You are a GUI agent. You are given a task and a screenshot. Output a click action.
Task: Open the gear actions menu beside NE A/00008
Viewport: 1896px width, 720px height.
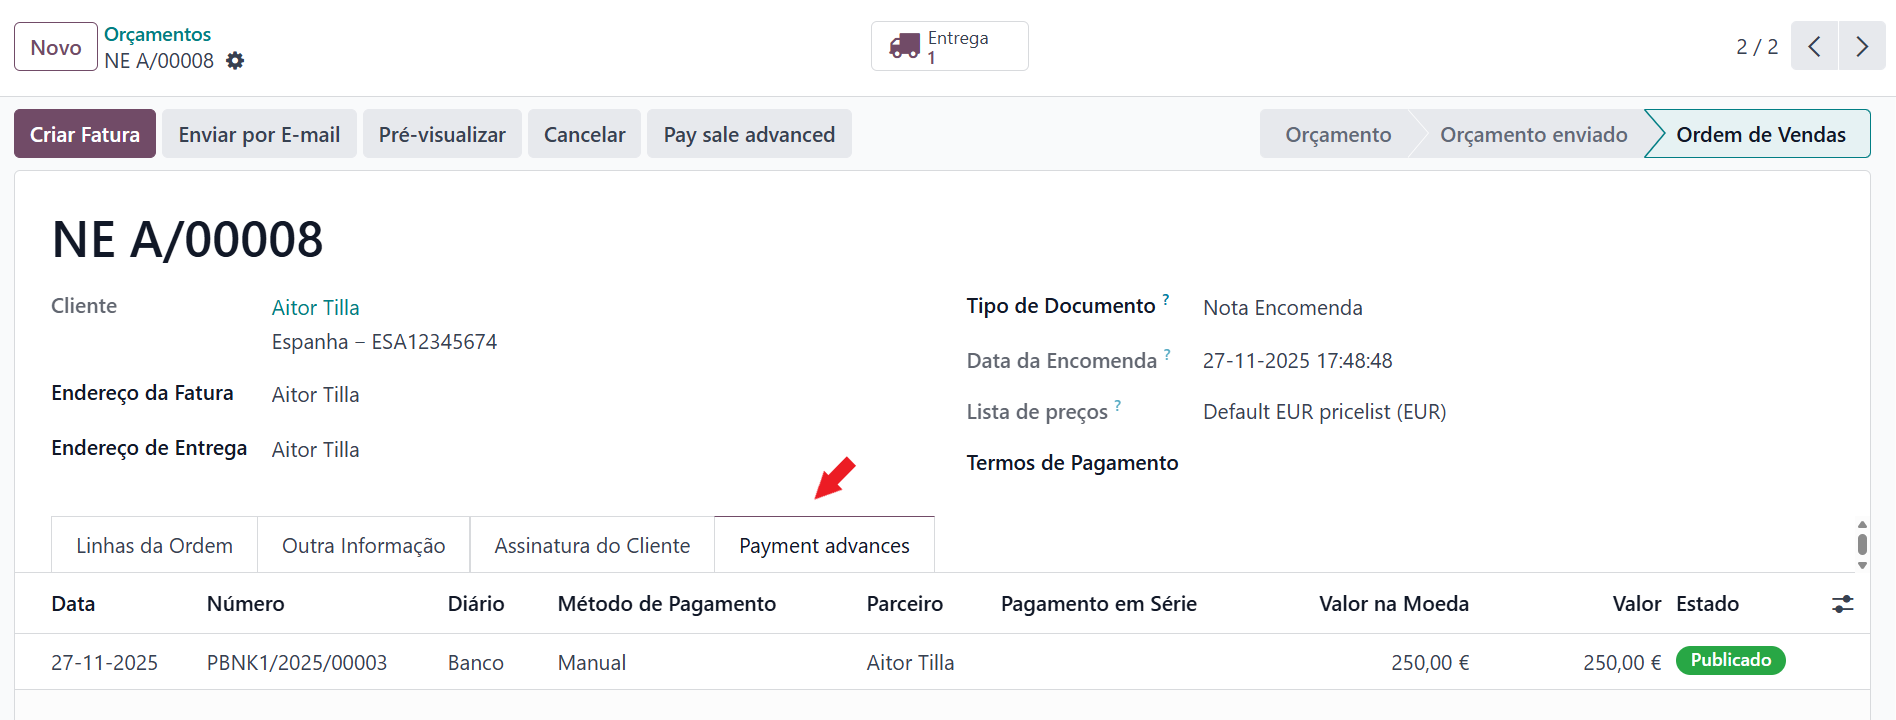click(235, 61)
